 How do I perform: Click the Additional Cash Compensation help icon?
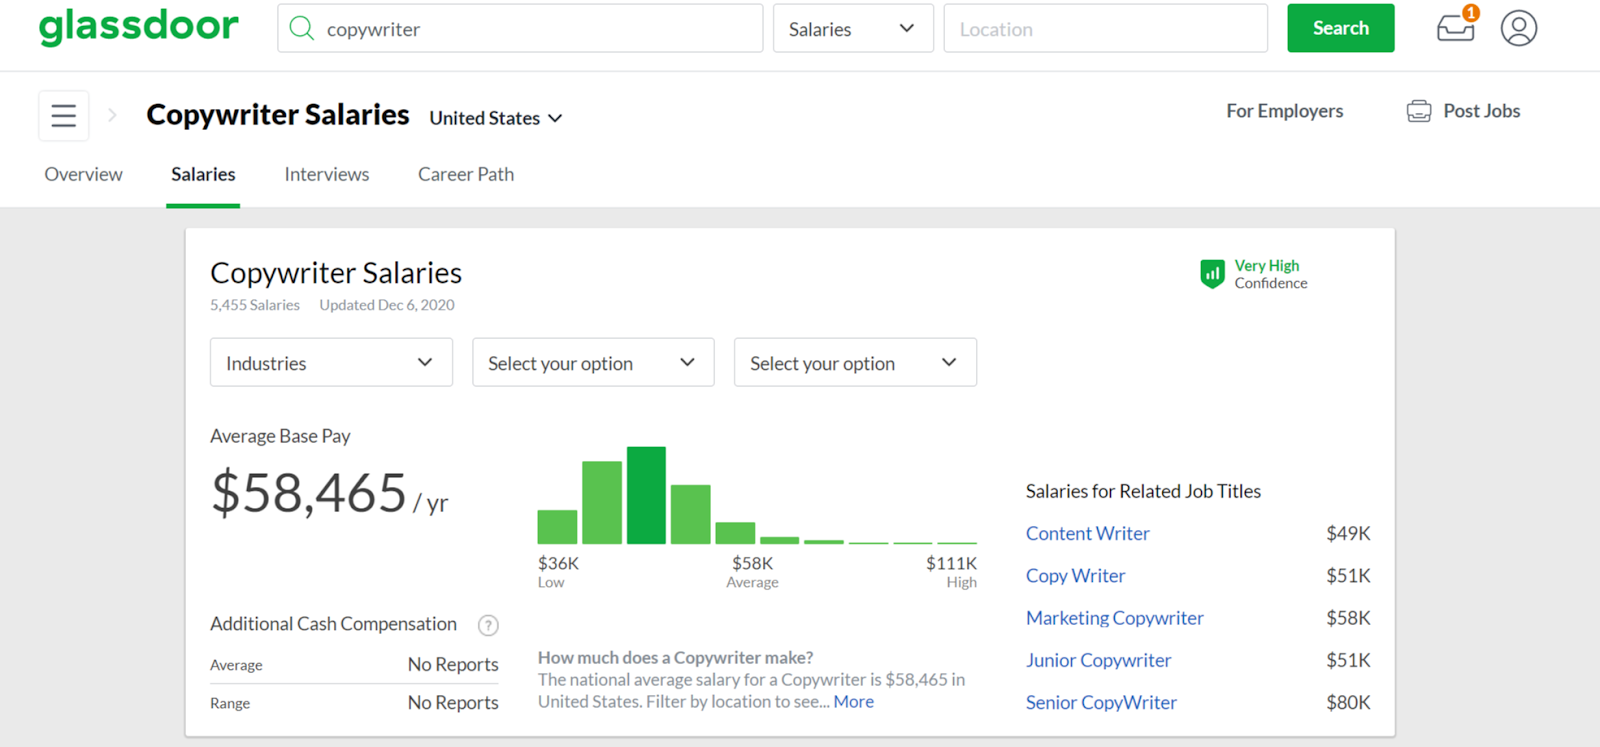pyautogui.click(x=488, y=625)
